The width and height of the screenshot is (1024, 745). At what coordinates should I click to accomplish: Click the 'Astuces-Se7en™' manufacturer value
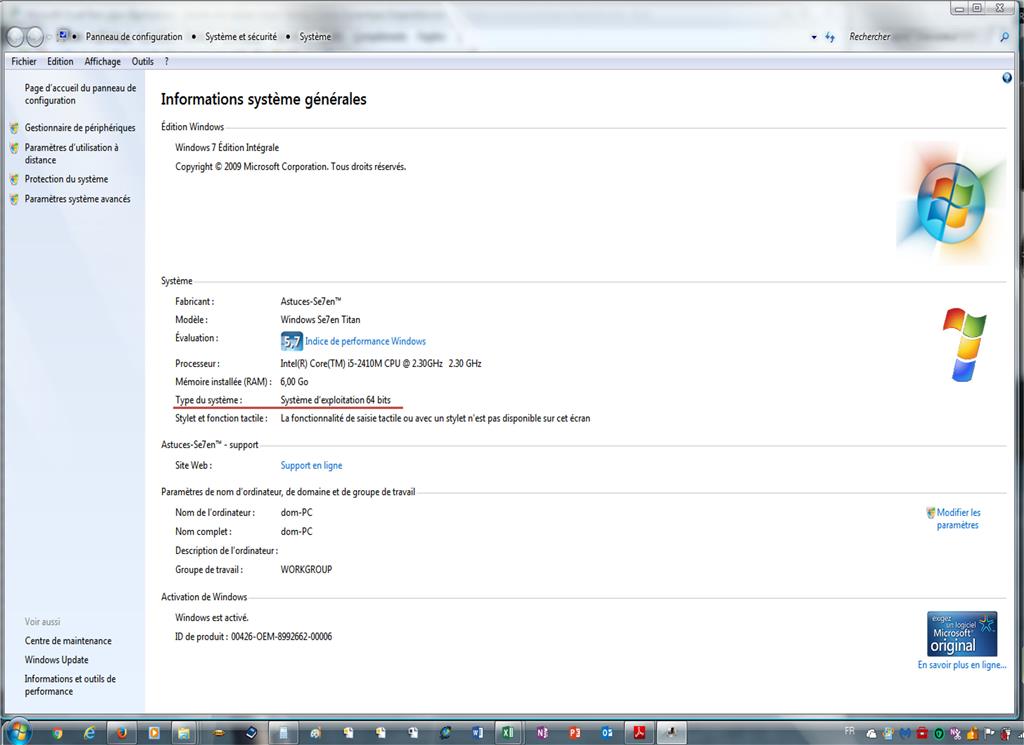pyautogui.click(x=311, y=301)
